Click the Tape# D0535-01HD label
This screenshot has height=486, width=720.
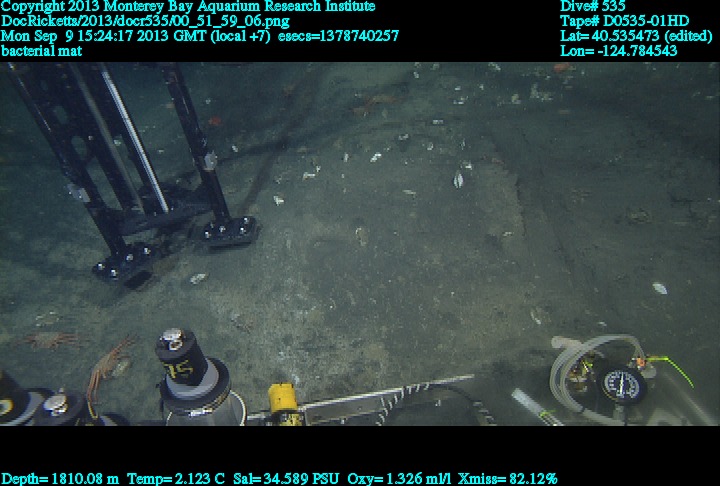tap(624, 21)
